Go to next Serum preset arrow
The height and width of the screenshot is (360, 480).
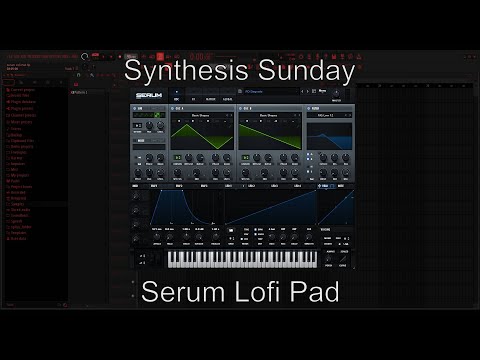(308, 91)
